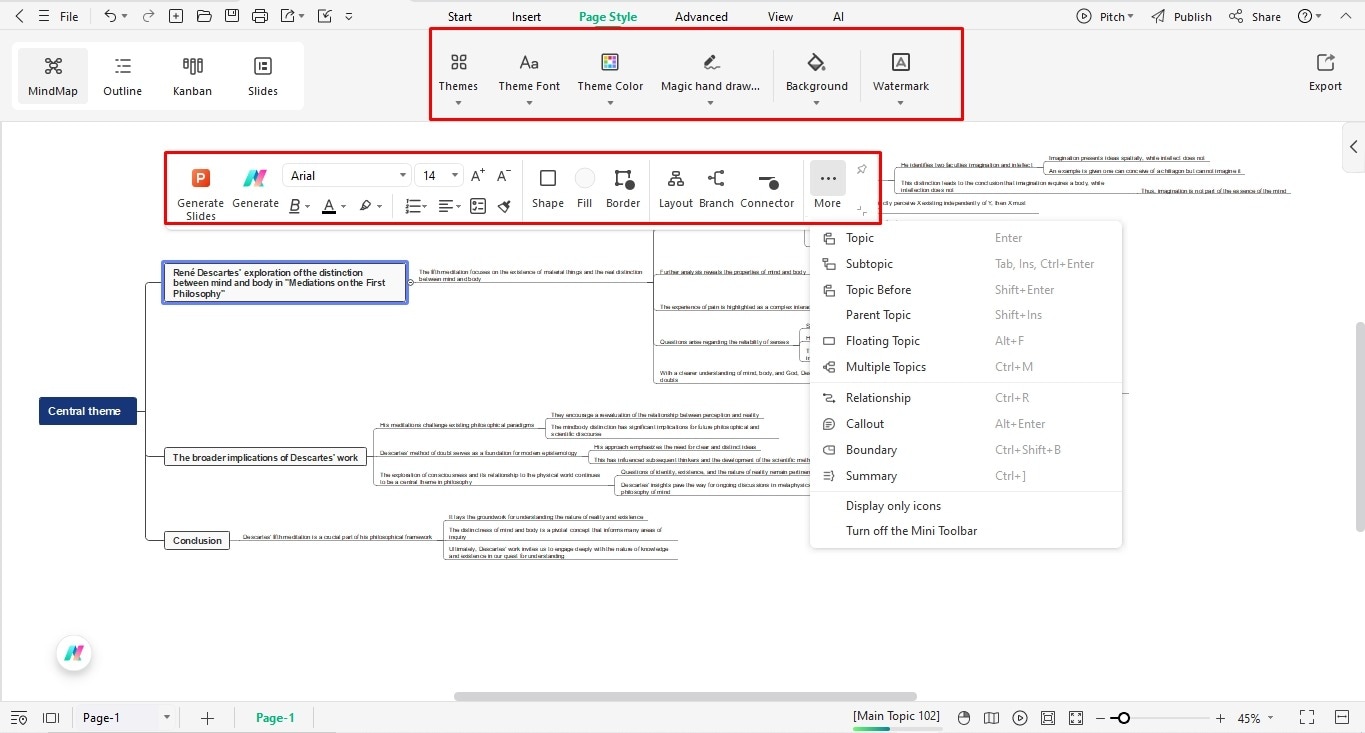This screenshot has height=733, width=1365.
Task: Click the task checklist icon
Action: click(x=478, y=206)
